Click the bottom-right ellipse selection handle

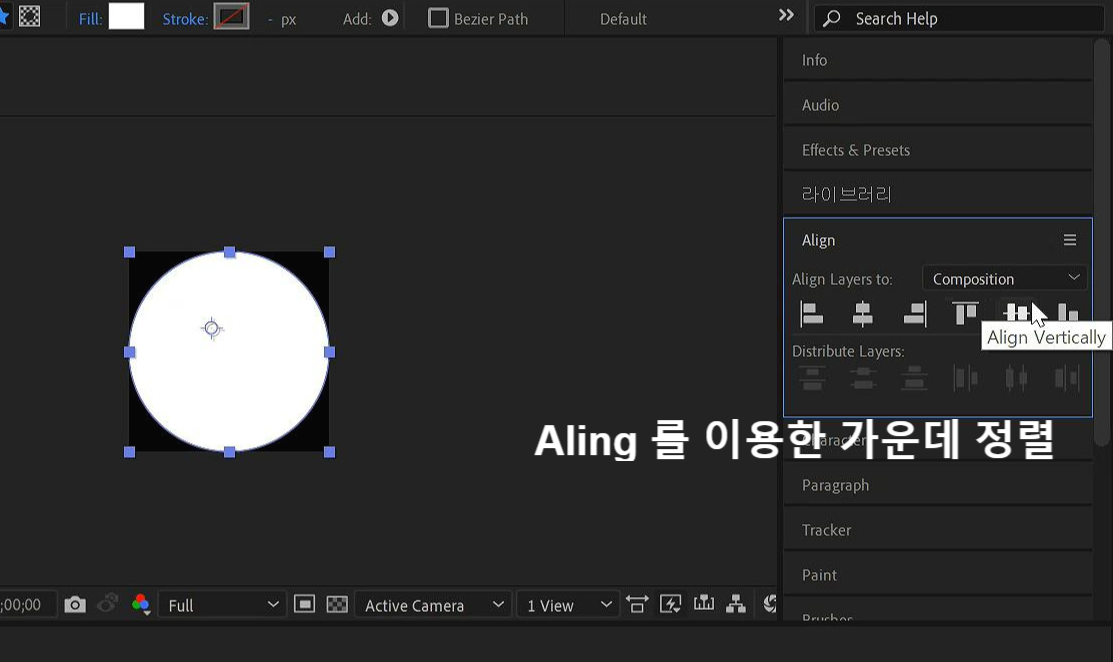pos(329,452)
